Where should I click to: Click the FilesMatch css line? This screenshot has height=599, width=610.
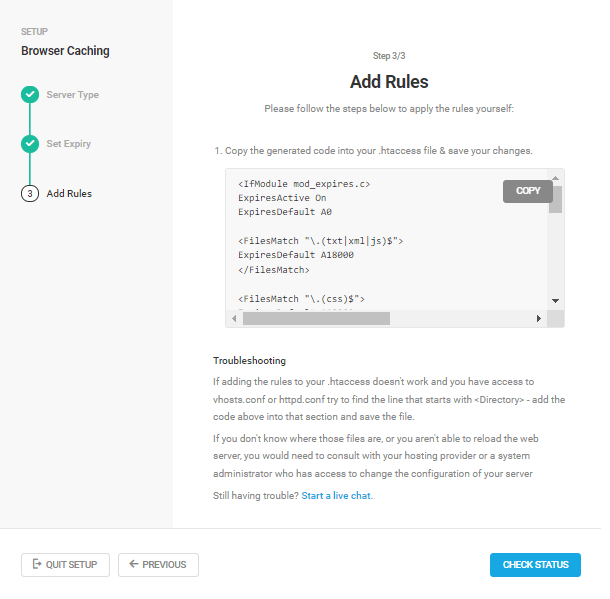(x=301, y=299)
